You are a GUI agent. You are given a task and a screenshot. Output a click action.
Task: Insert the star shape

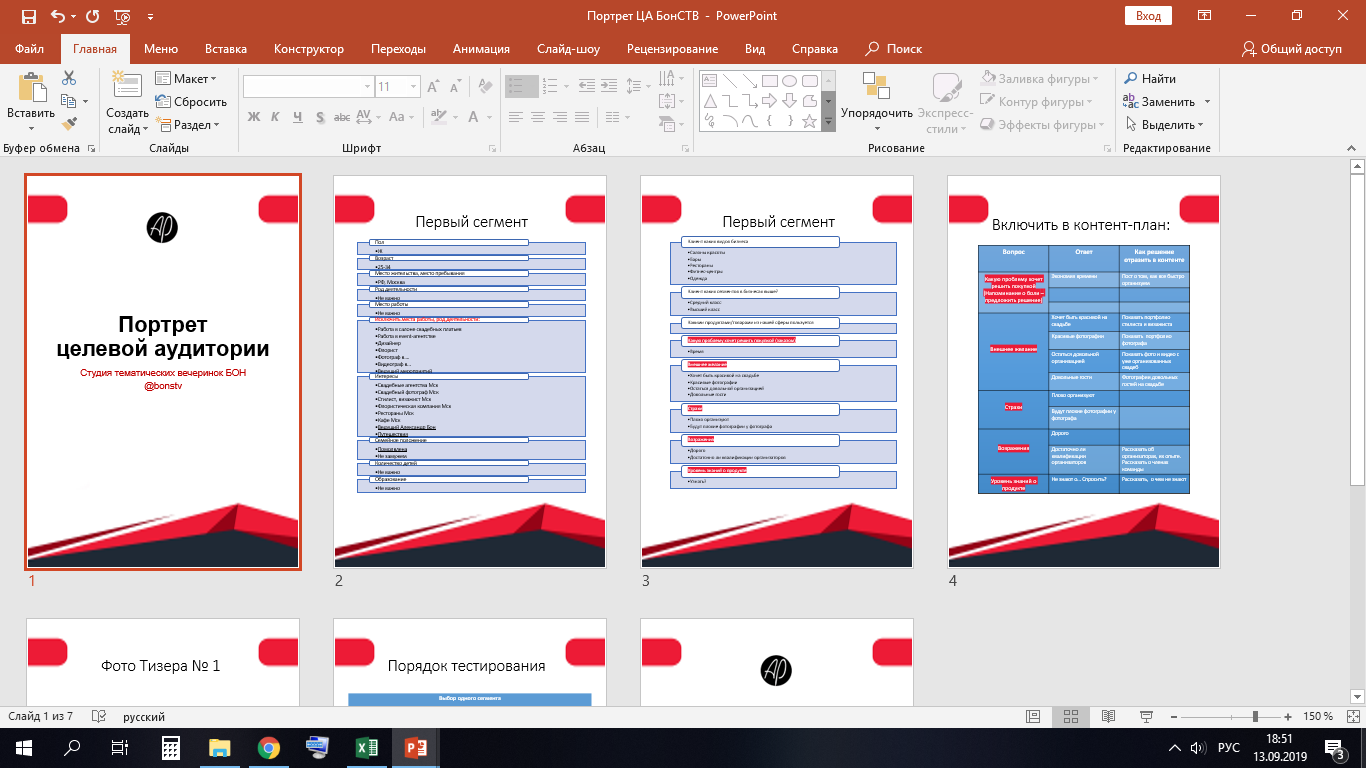point(808,121)
